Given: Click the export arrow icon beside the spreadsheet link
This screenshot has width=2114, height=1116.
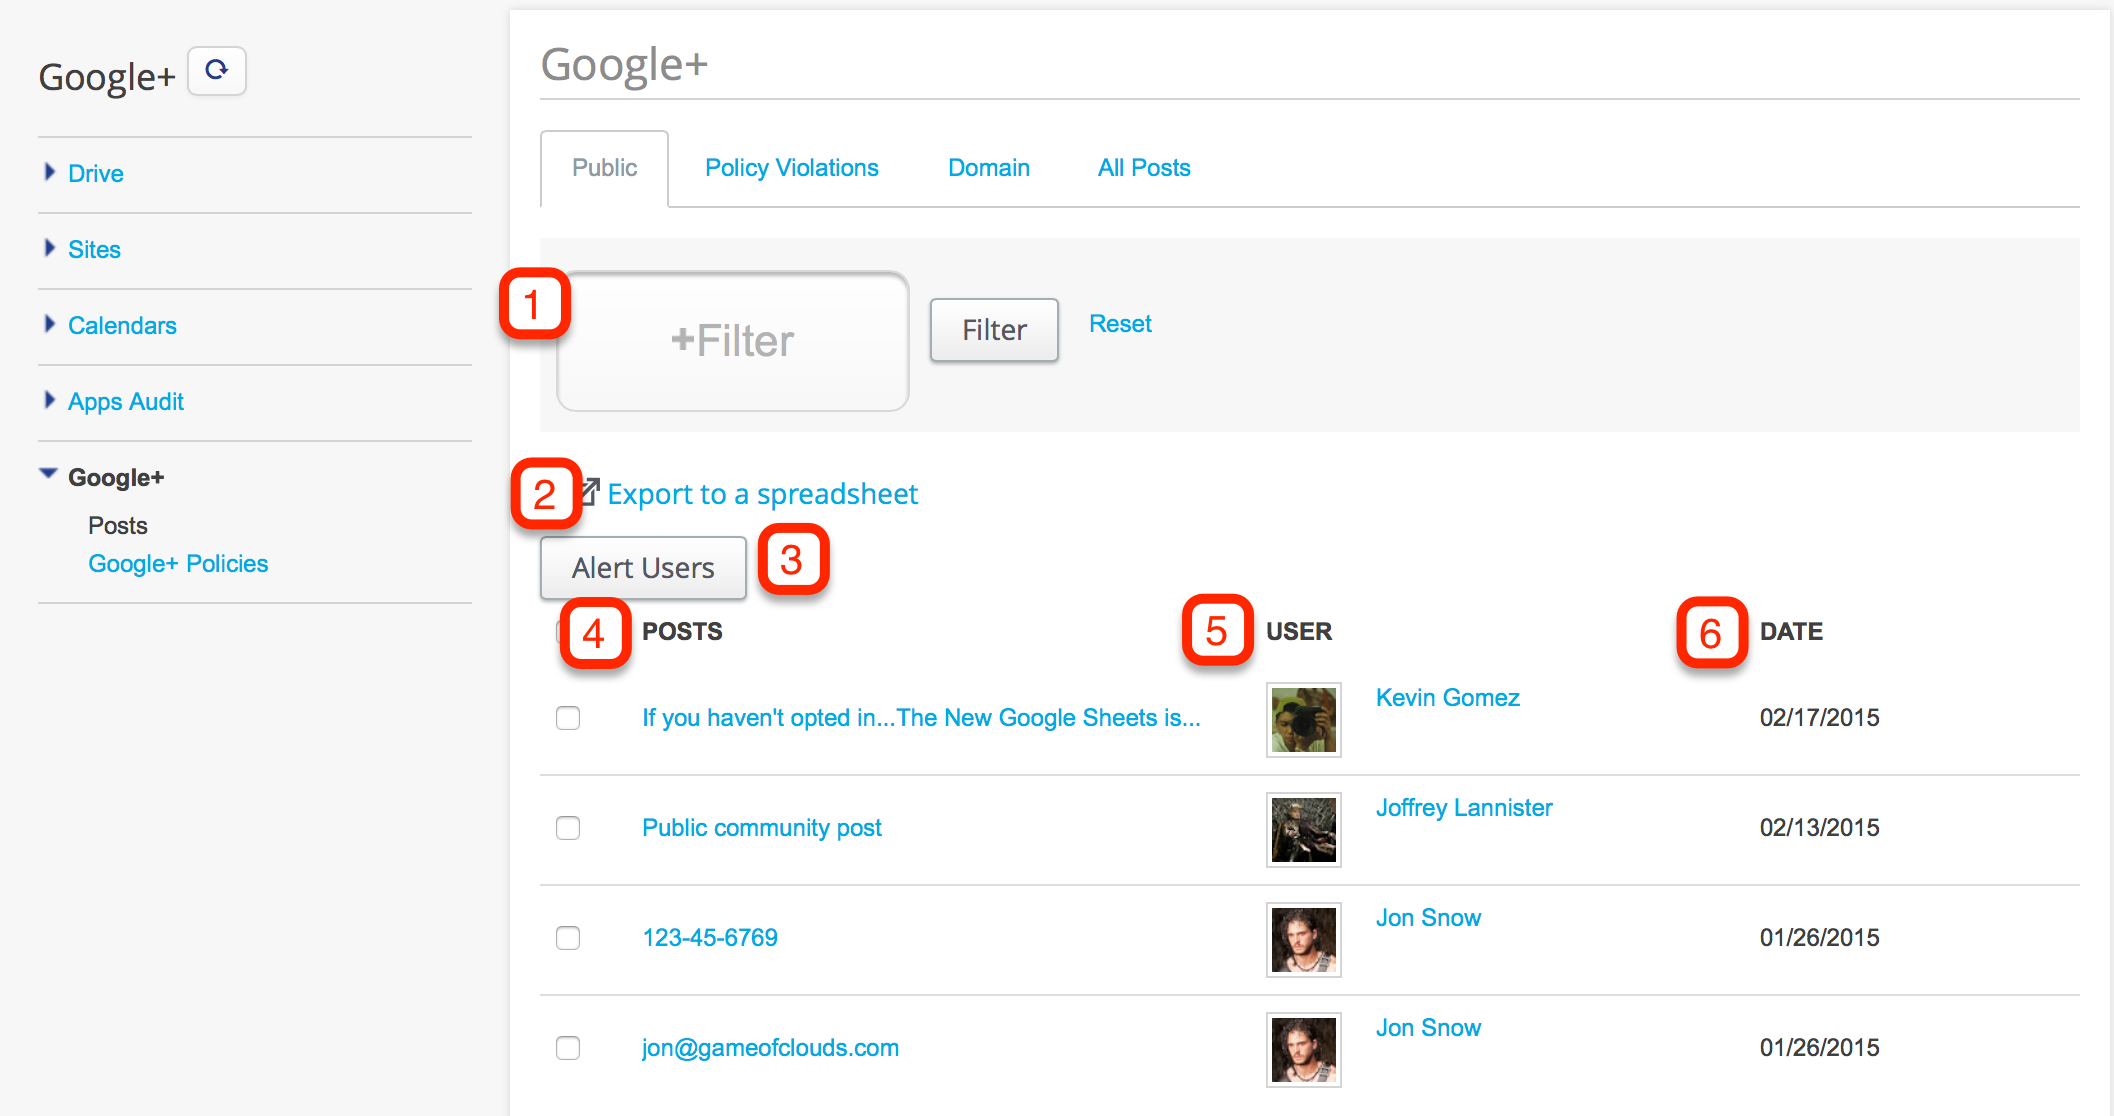Looking at the screenshot, I should point(591,492).
